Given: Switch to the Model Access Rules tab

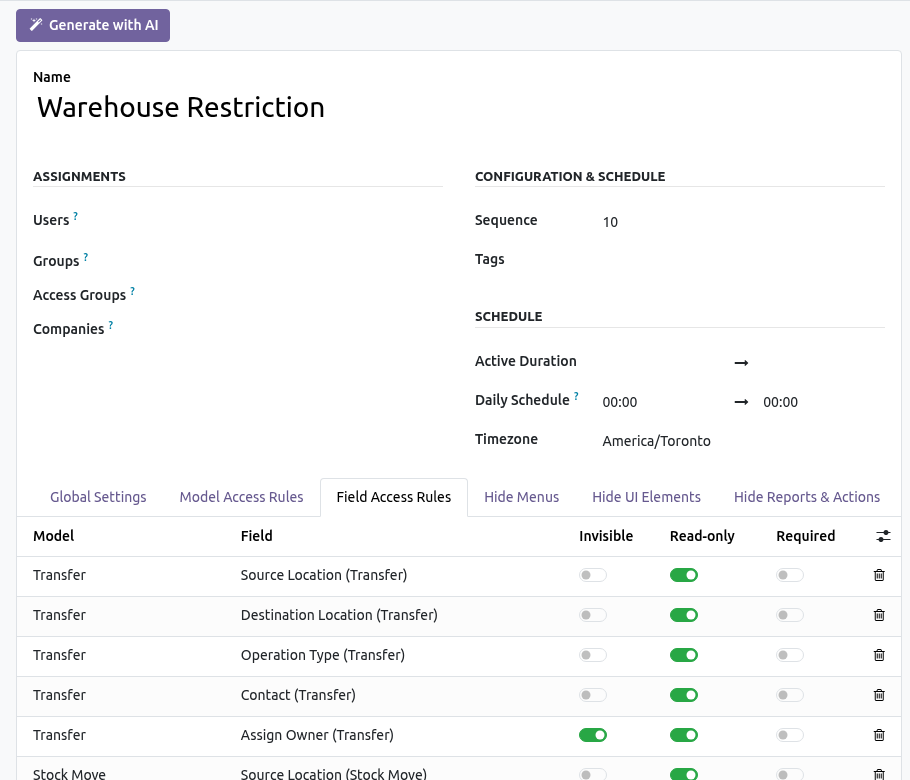Looking at the screenshot, I should (241, 497).
